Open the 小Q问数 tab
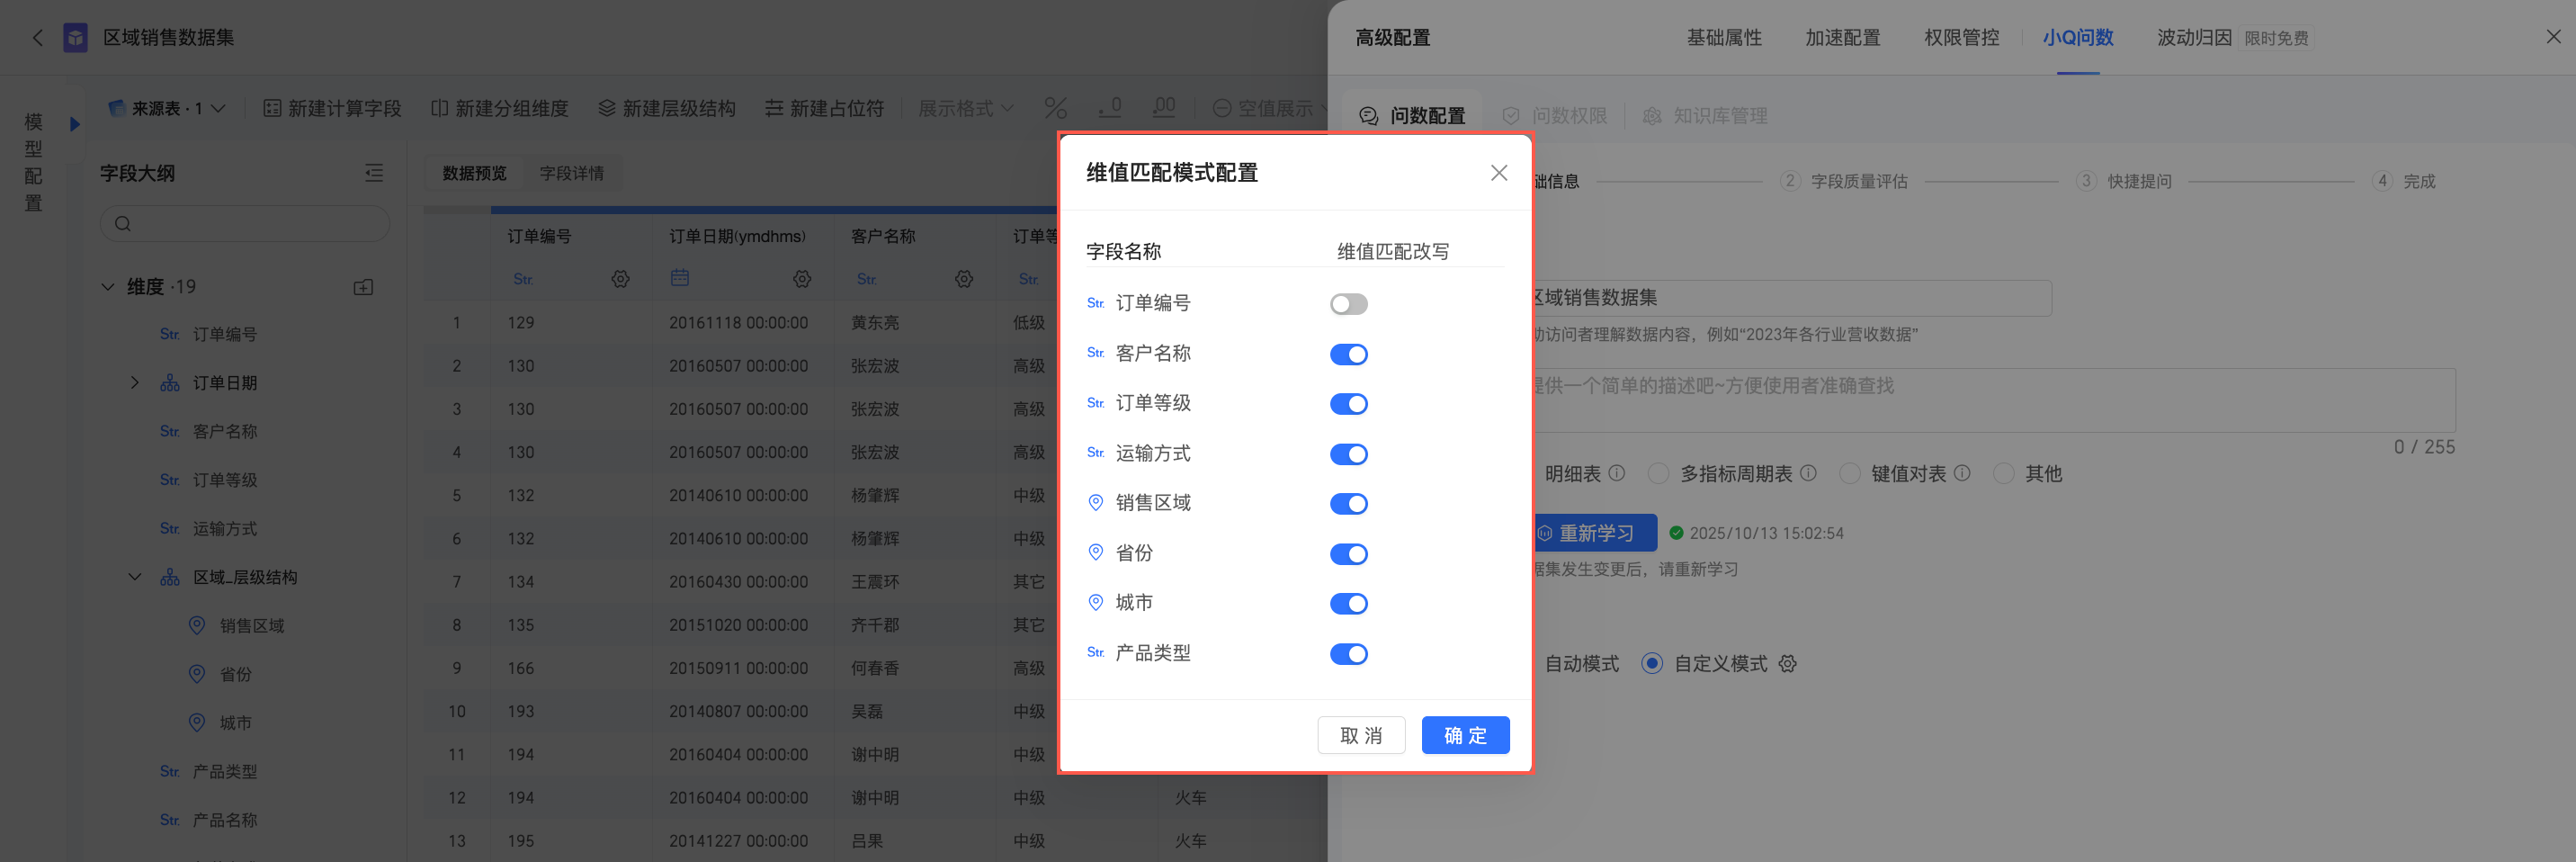The height and width of the screenshot is (862, 2576). (x=2078, y=38)
